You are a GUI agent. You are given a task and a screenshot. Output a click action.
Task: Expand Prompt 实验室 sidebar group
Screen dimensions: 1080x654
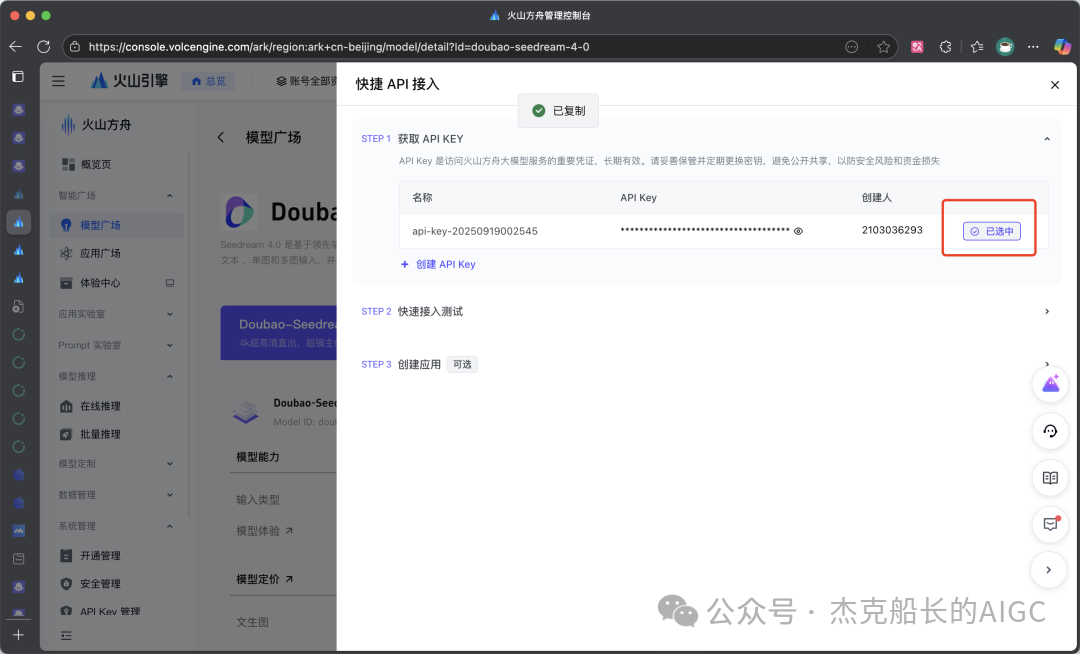click(x=169, y=345)
